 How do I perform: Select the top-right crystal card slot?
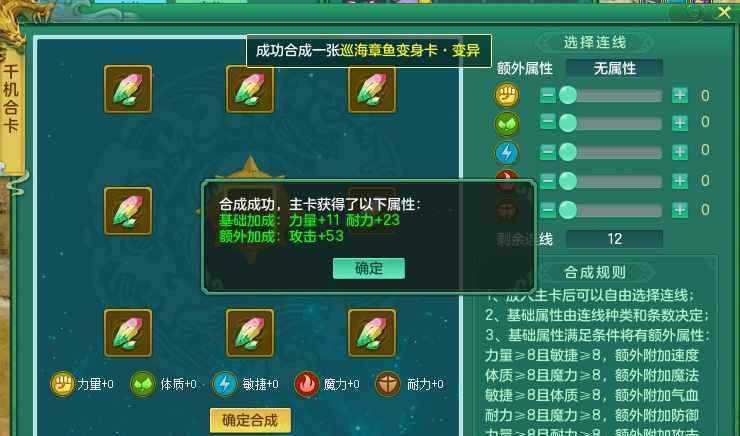click(372, 89)
